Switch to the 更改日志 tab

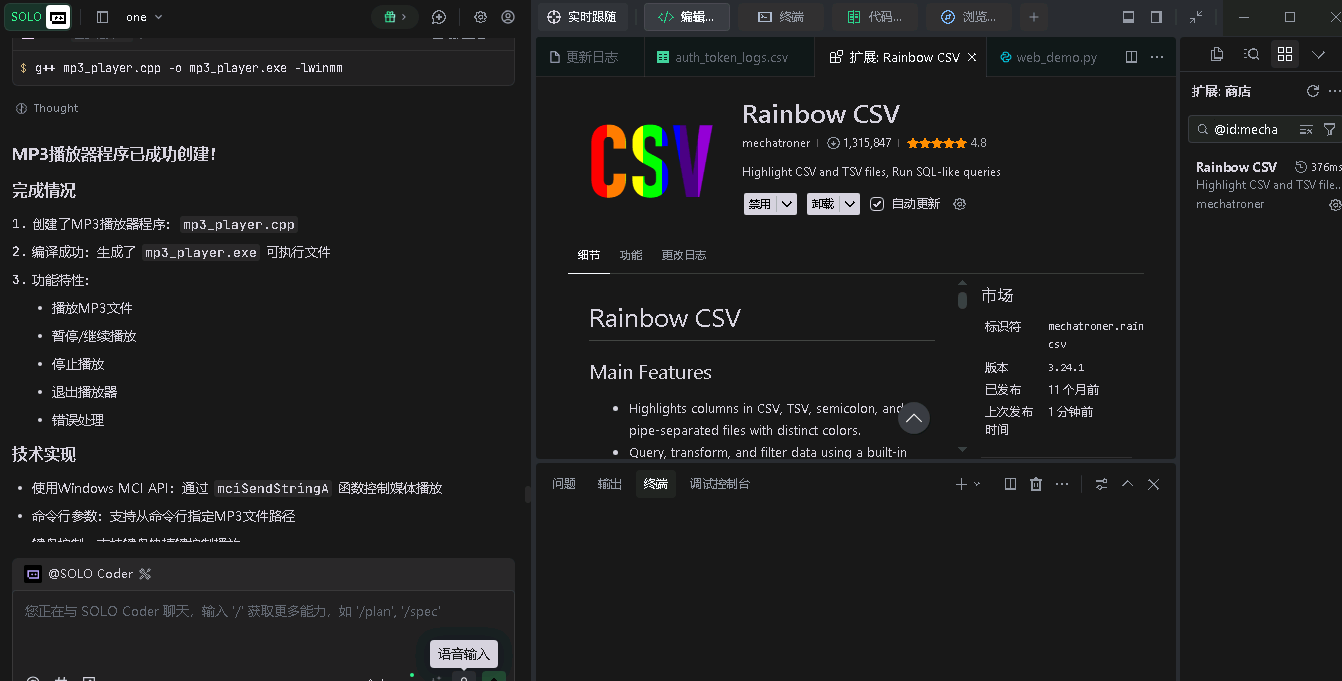684,255
